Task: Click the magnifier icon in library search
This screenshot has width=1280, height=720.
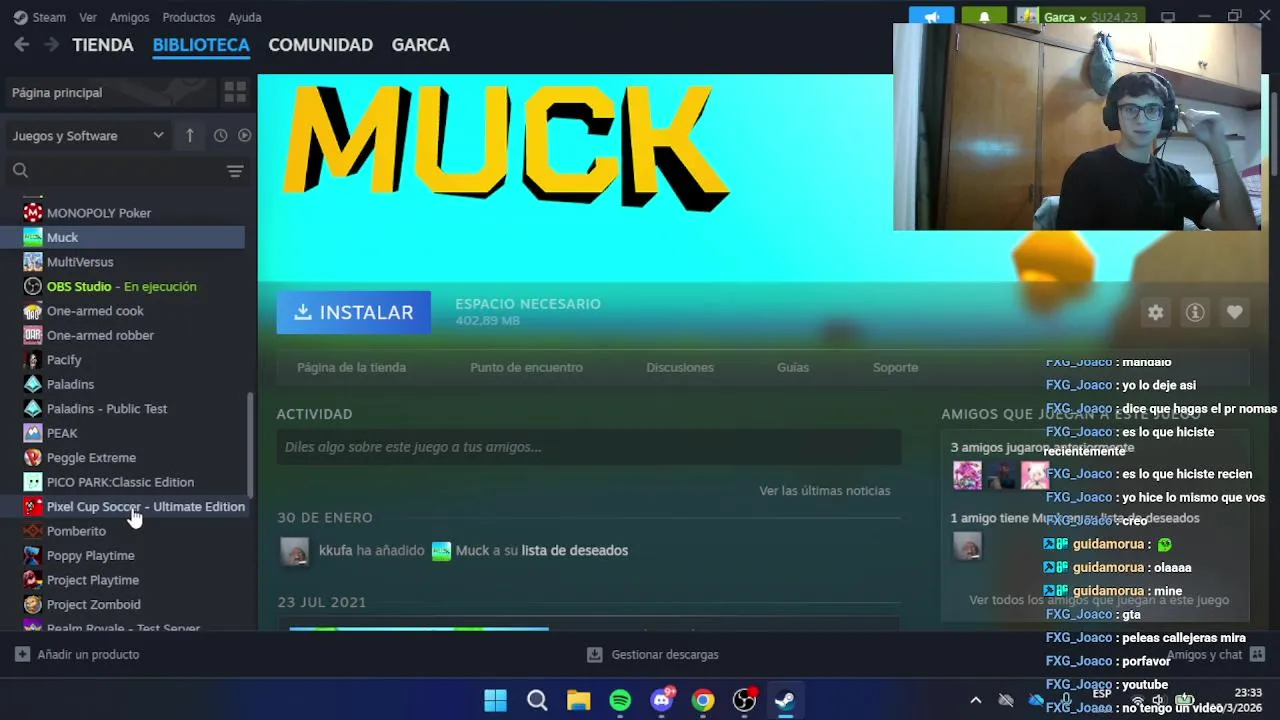Action: click(20, 171)
